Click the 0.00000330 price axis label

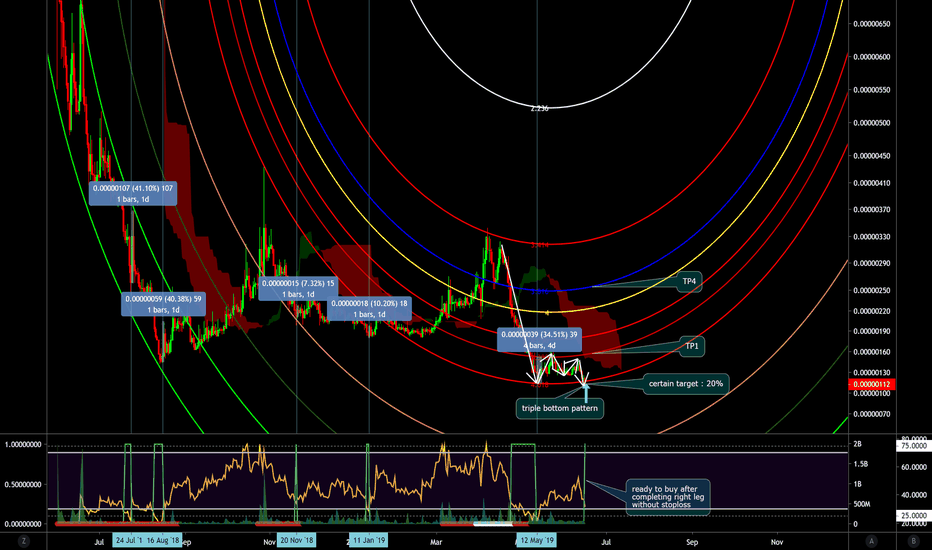click(x=871, y=237)
